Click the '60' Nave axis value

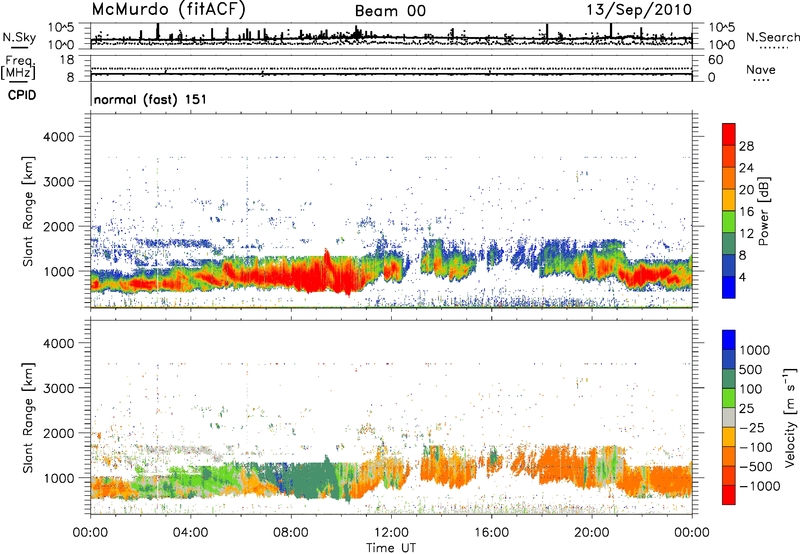pos(715,60)
